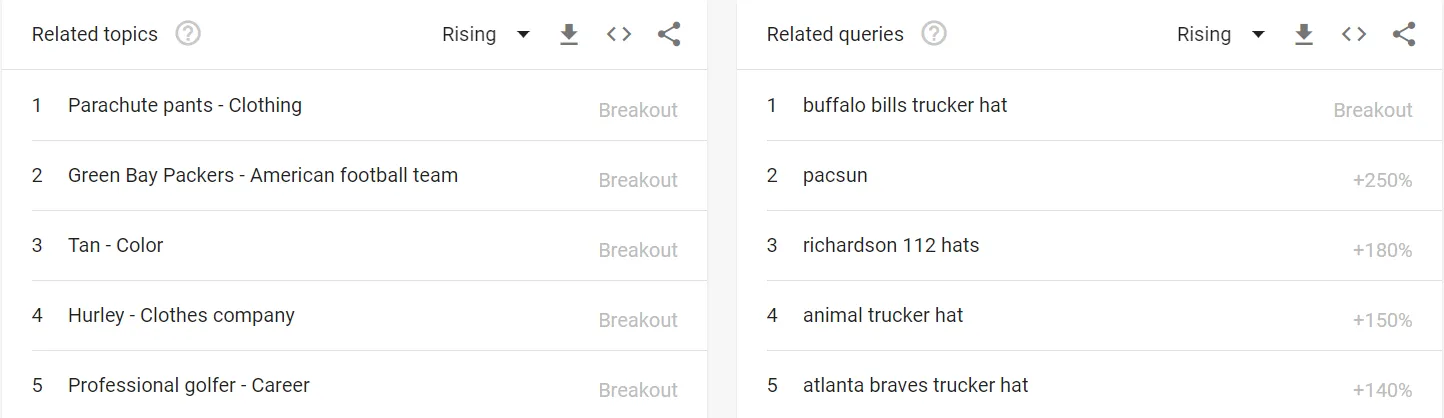1444x418 pixels.
Task: Select the pacsun query
Action: tap(1090, 176)
